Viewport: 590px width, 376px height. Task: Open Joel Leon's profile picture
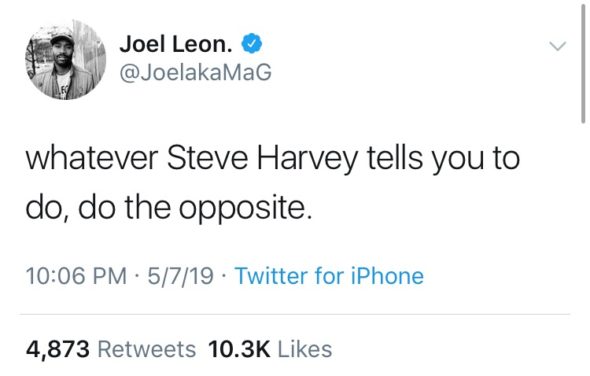pos(65,59)
